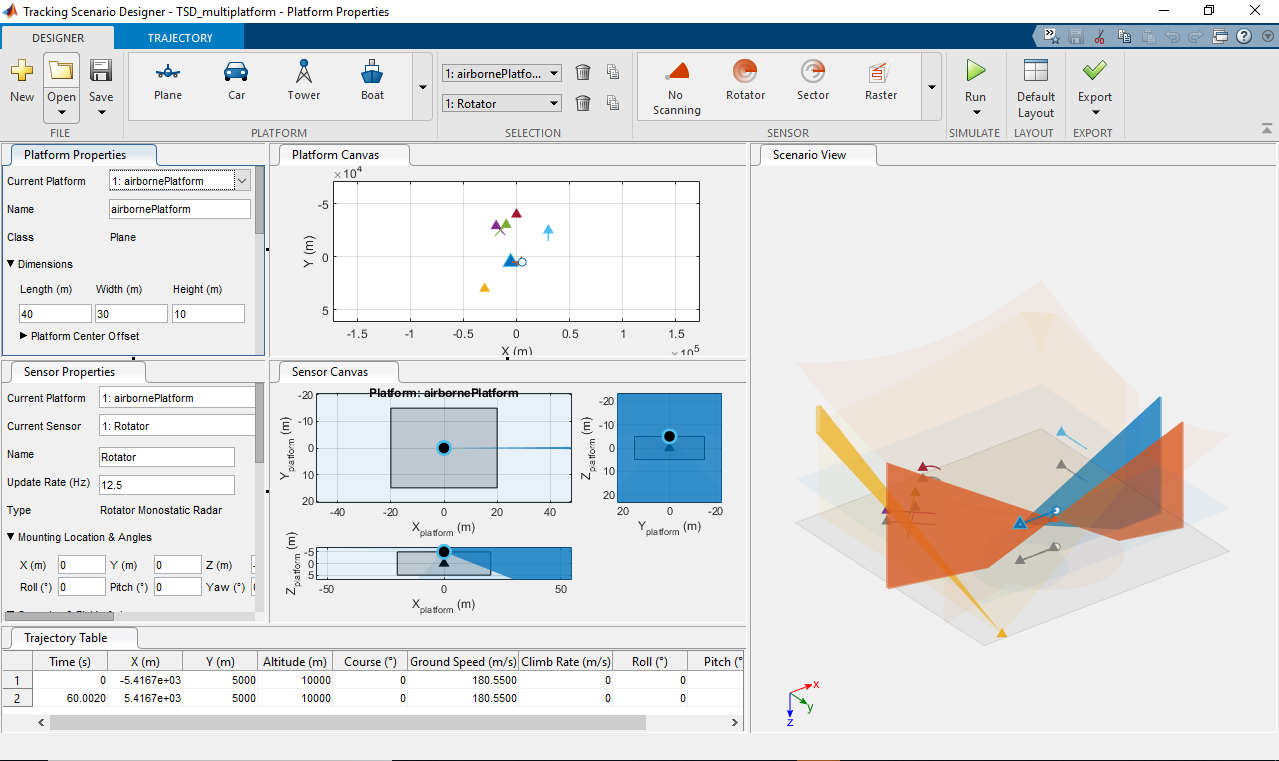1279x761 pixels.
Task: Select the Rotator sensor type
Action: coord(745,80)
